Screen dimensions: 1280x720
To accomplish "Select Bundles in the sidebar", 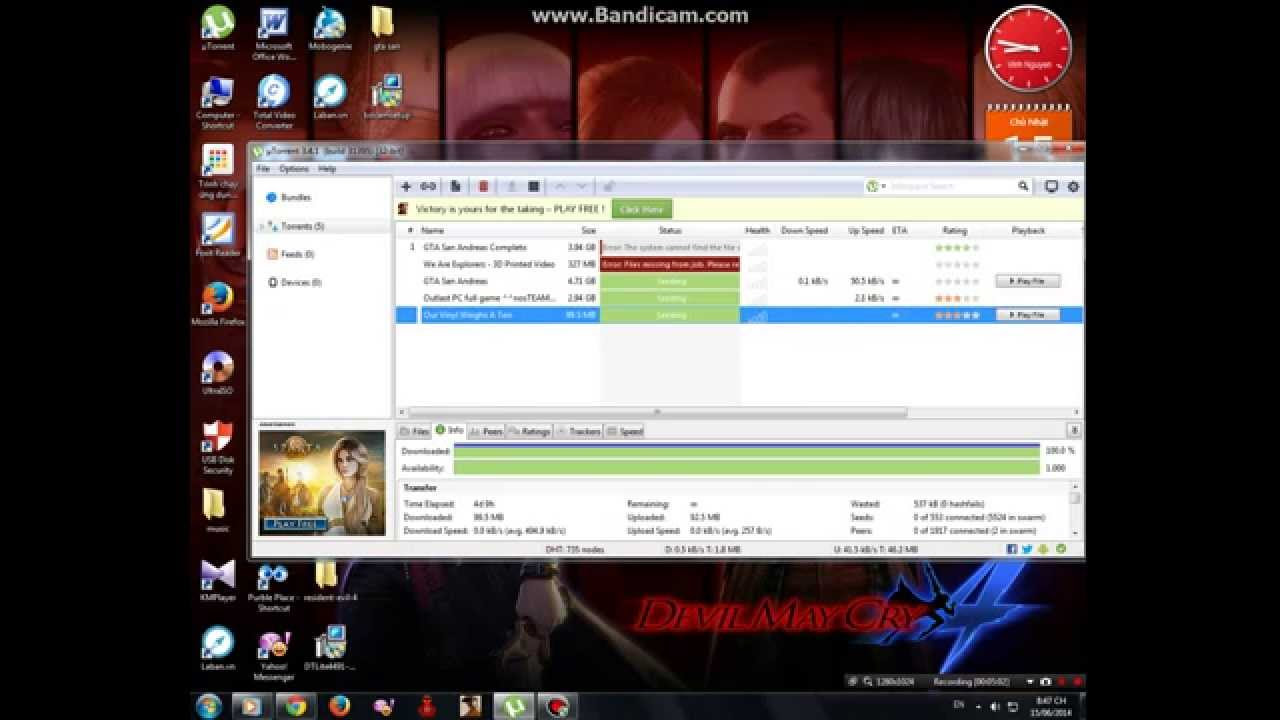I will (296, 198).
